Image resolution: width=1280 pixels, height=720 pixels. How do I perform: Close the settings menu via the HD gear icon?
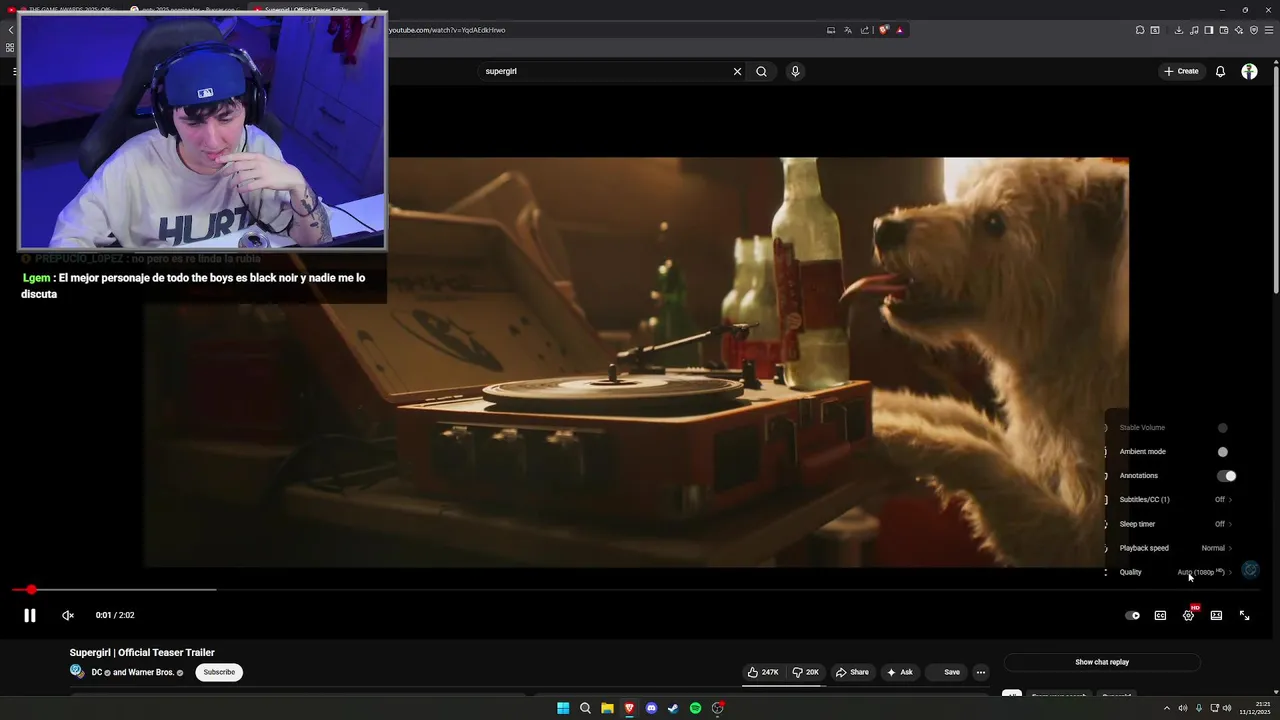coord(1188,615)
